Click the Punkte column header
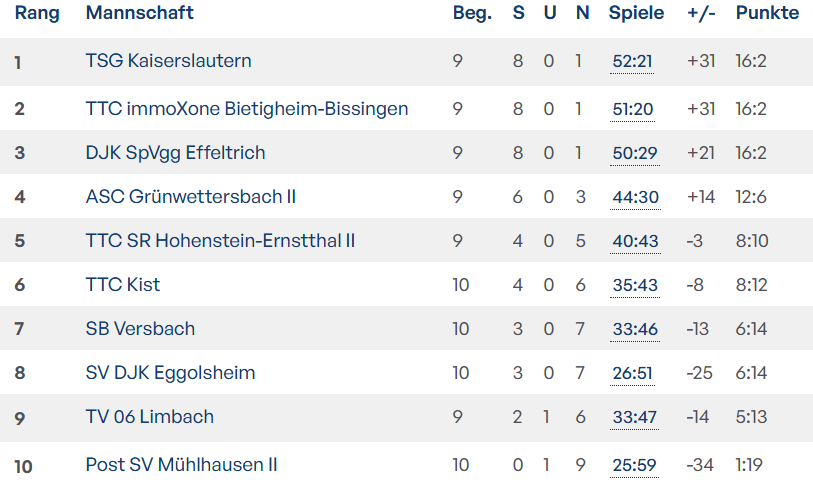Image resolution: width=813 pixels, height=489 pixels. pos(767,13)
